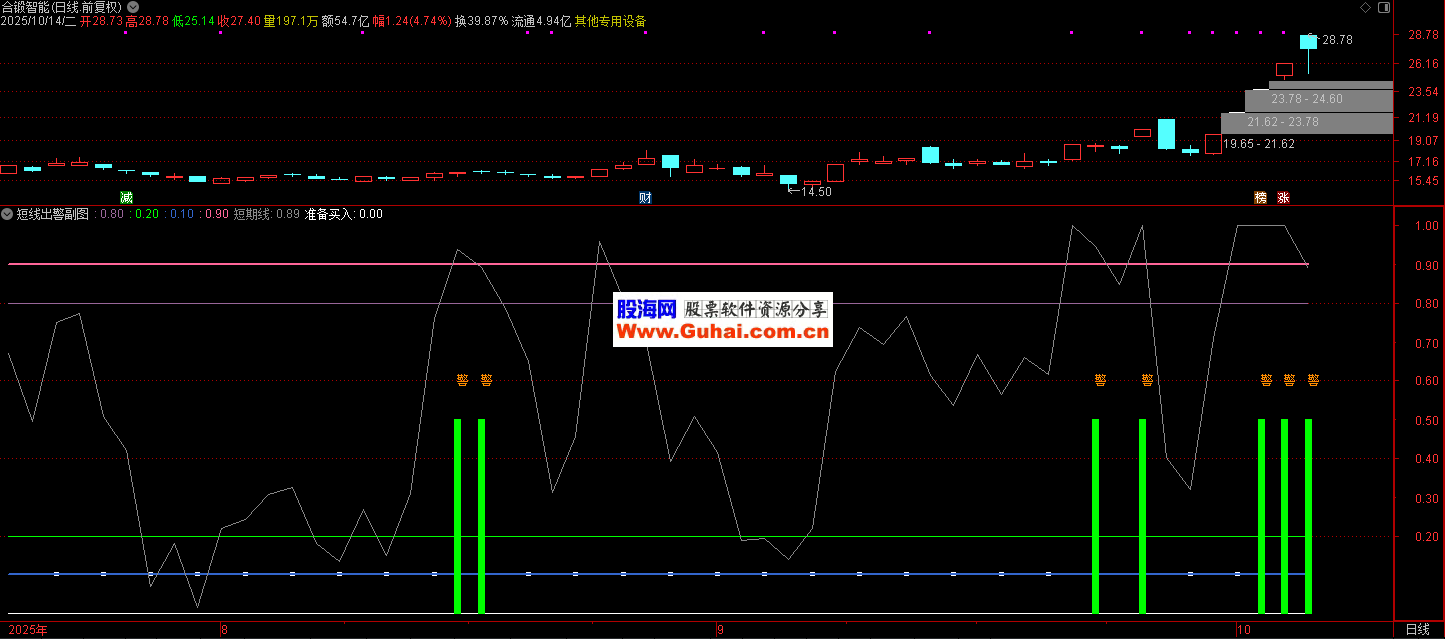Click the last 警 alert icon on right
Image resolution: width=1445 pixels, height=639 pixels.
[x=1313, y=380]
